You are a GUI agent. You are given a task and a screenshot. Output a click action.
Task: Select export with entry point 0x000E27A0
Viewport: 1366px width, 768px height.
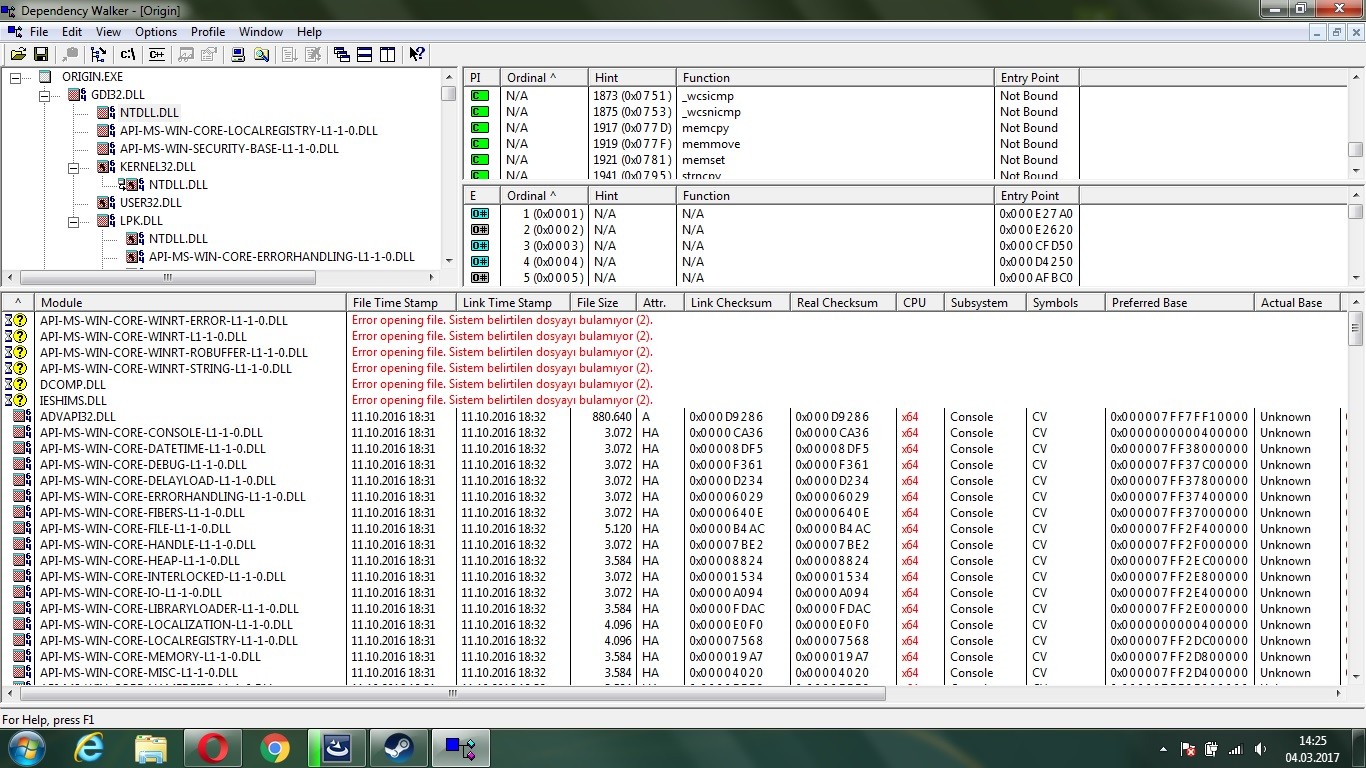point(905,214)
